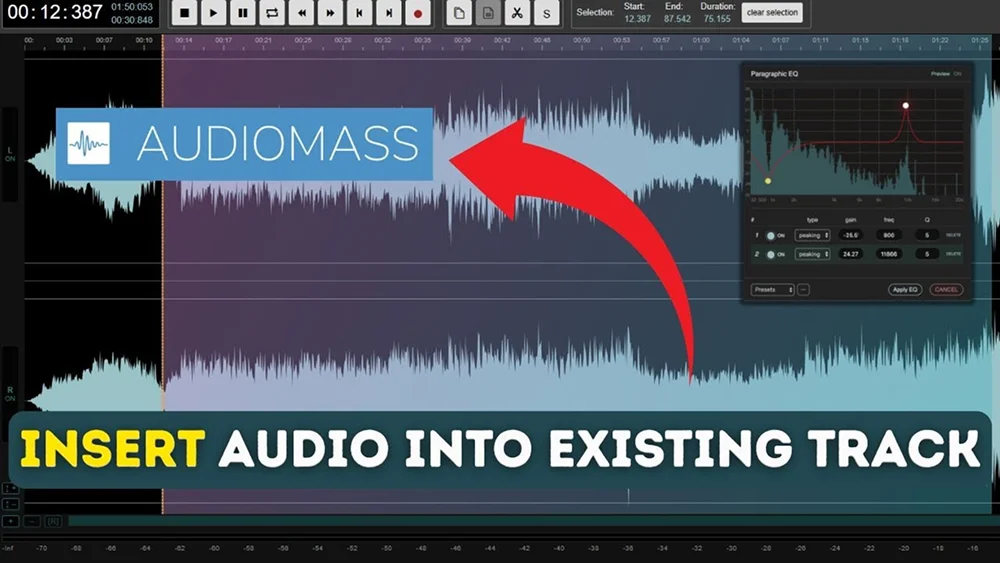
Task: Click the paste icon in the toolbar
Action: pyautogui.click(x=489, y=13)
